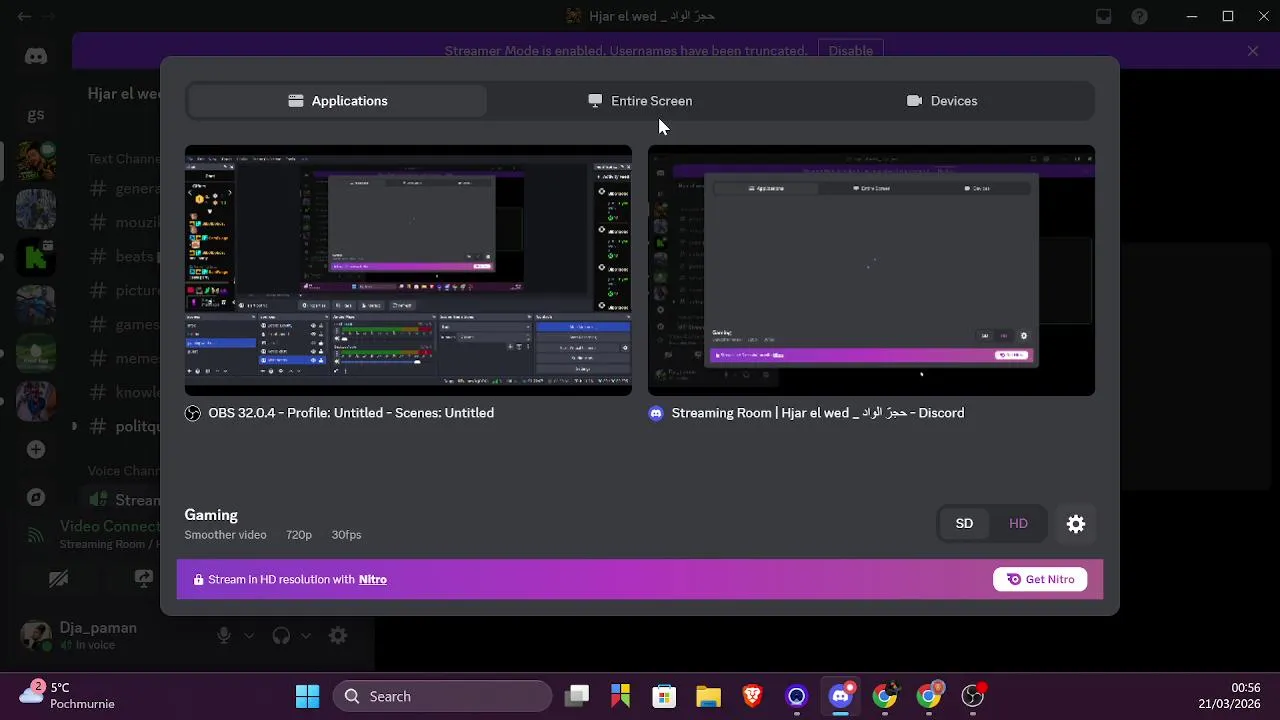Open headphones output options dropdown arrow
Image resolution: width=1280 pixels, height=720 pixels.
point(306,635)
